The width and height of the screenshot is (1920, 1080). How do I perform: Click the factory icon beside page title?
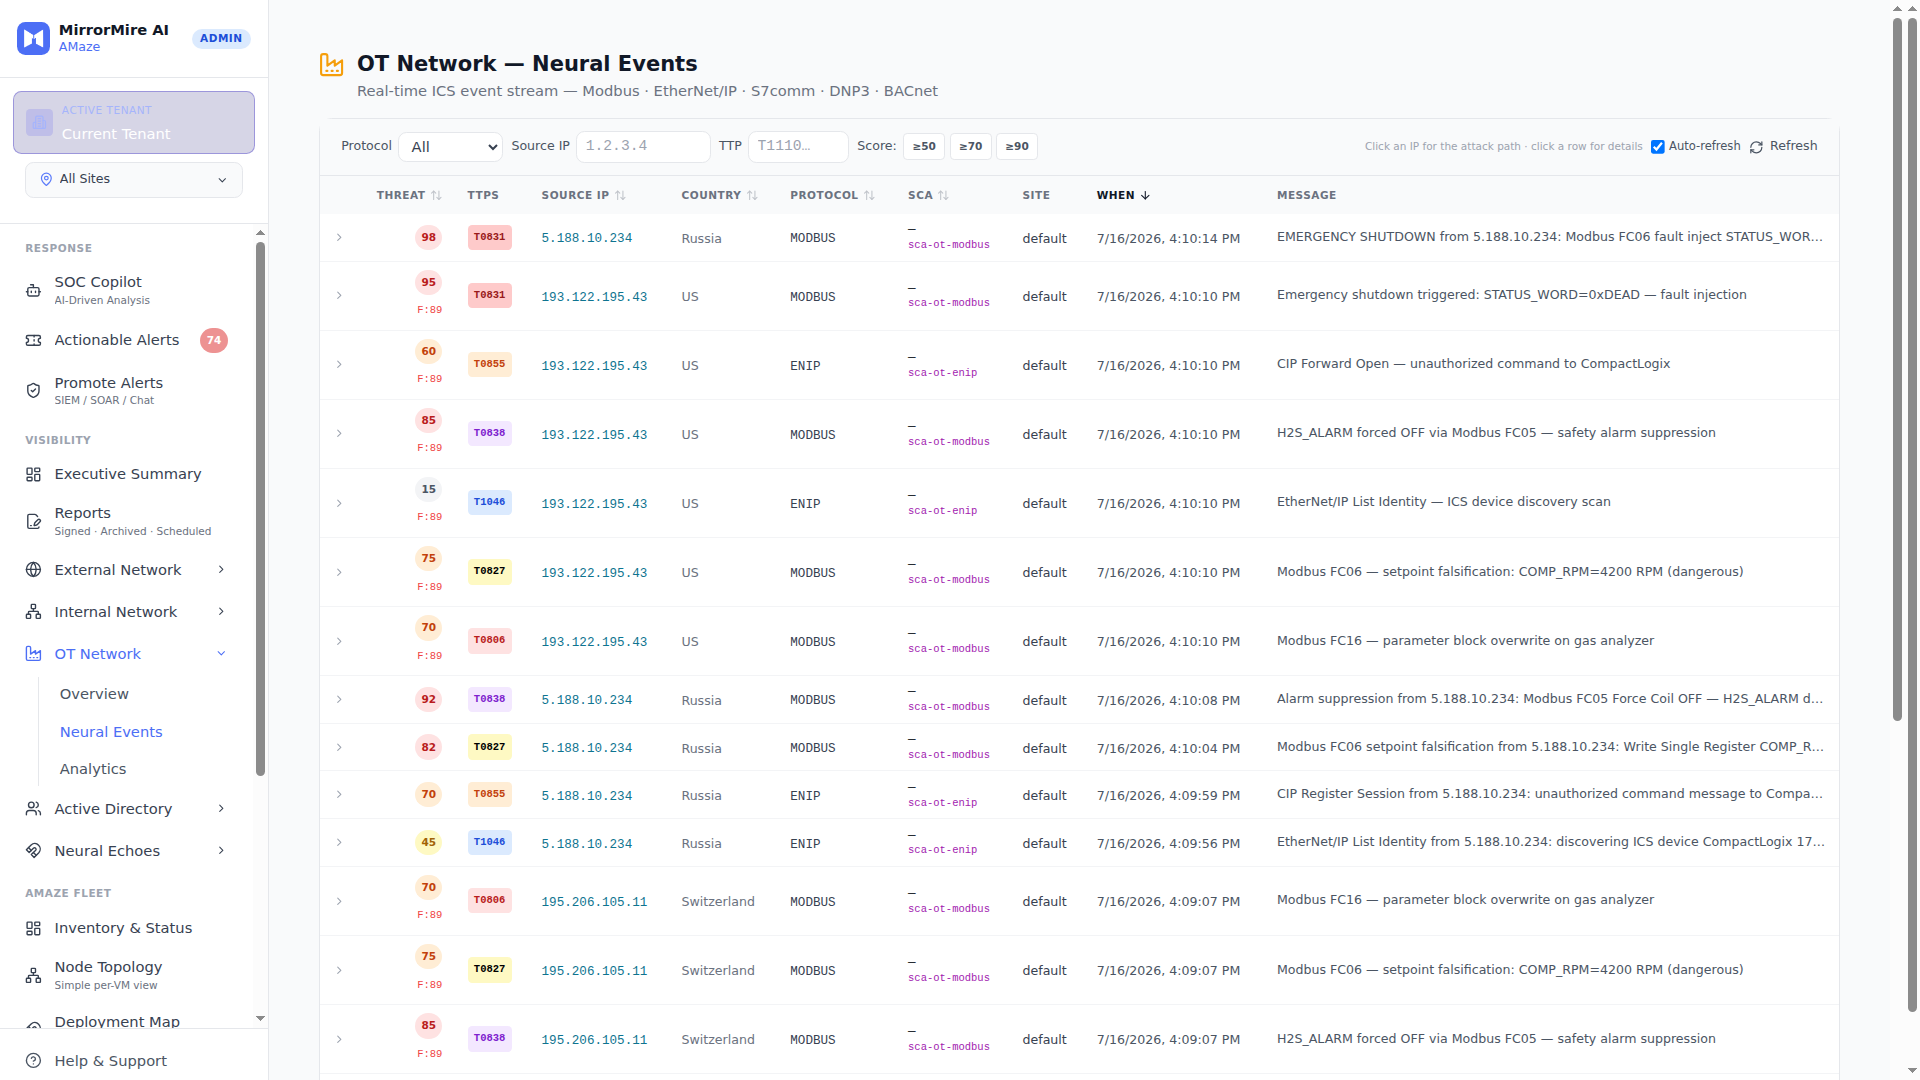coord(331,64)
